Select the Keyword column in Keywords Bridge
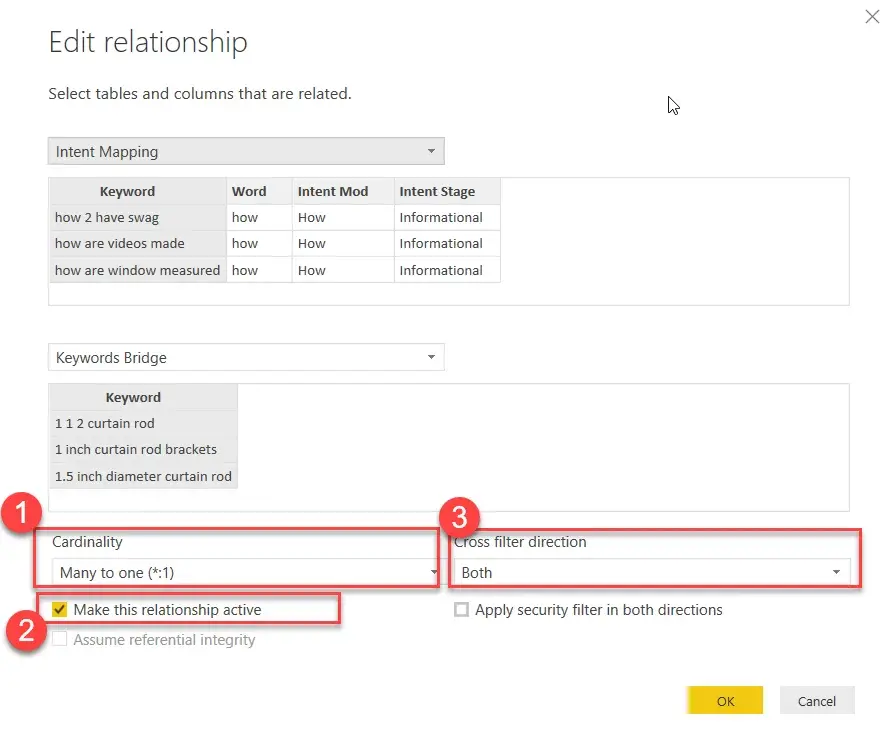Viewport: 892px width, 751px height. click(x=133, y=397)
